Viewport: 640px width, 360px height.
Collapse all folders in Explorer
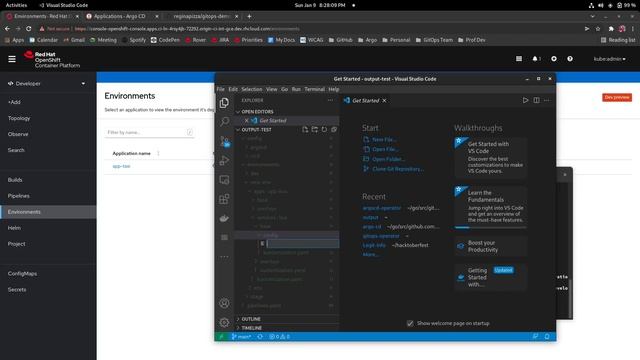[x=334, y=129]
